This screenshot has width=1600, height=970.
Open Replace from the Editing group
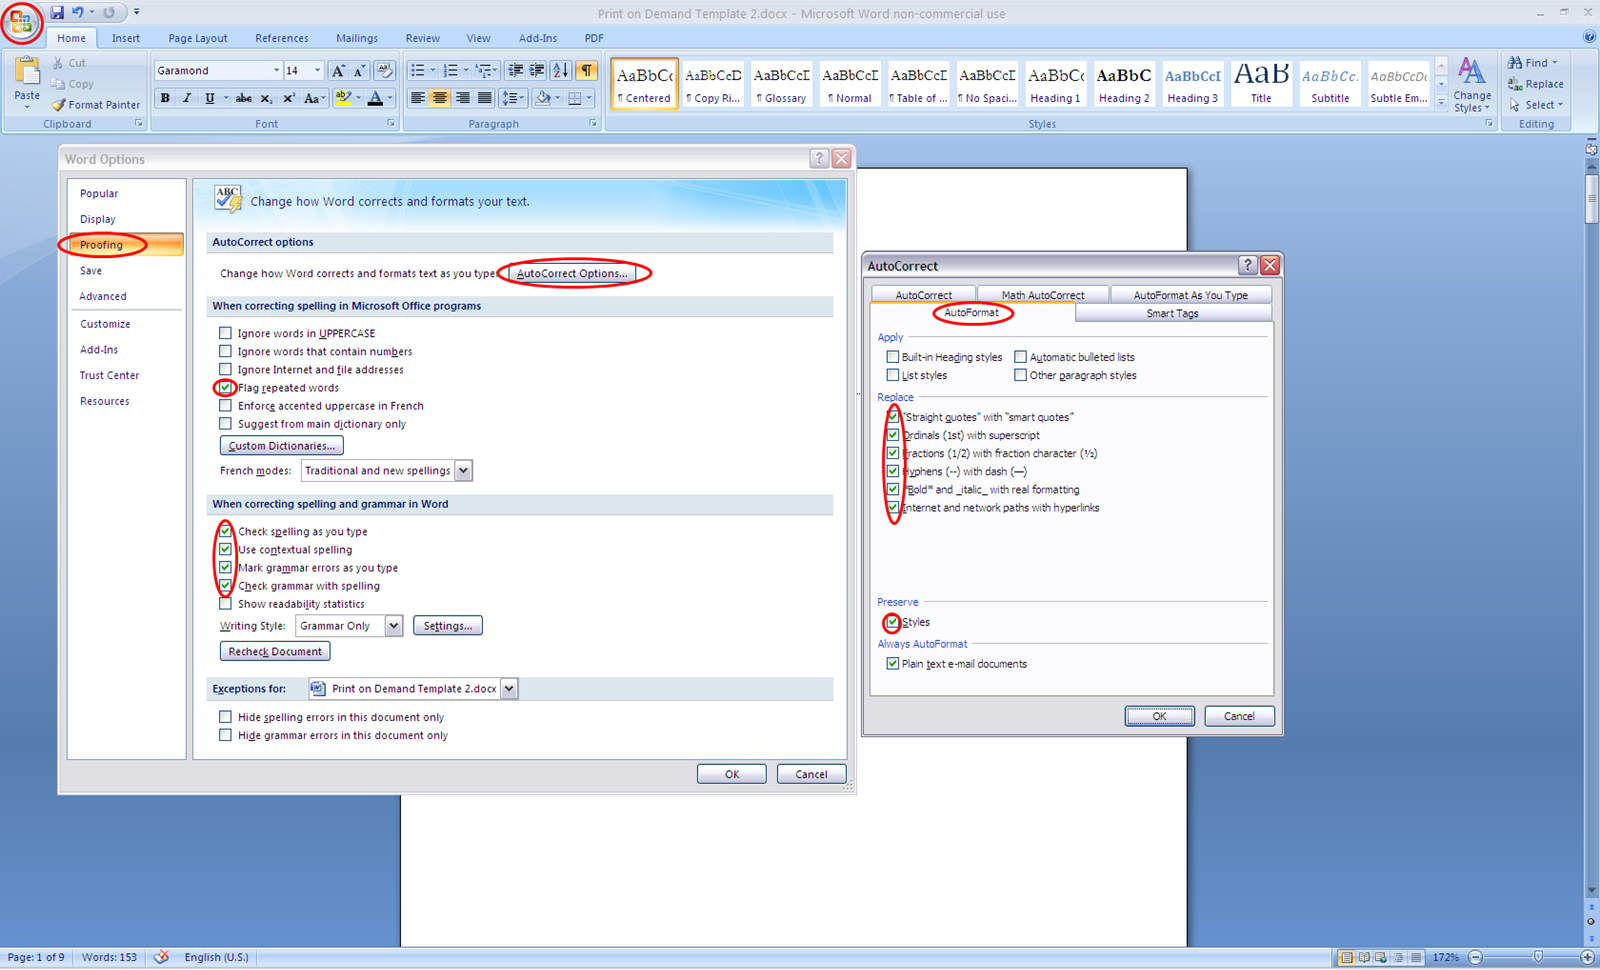(x=1537, y=84)
